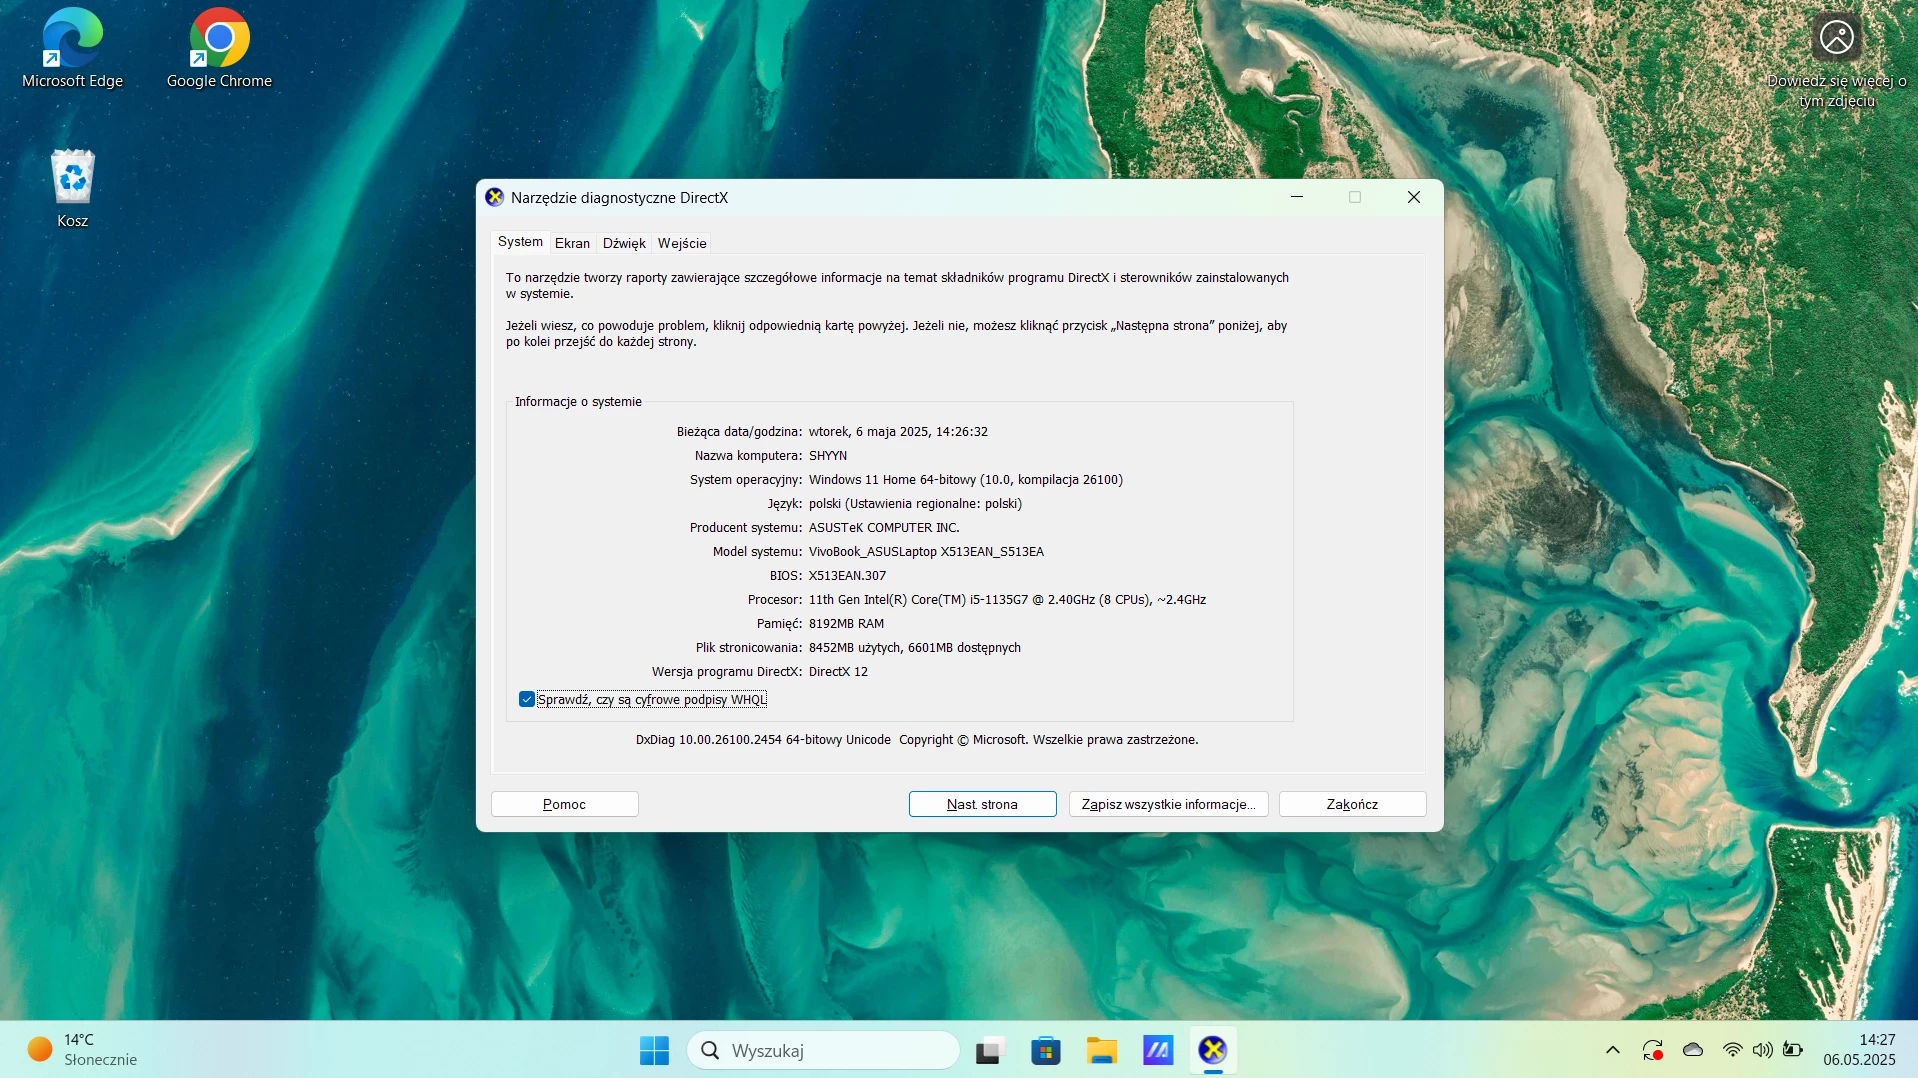
Task: Click the speaker volume tray icon
Action: click(x=1762, y=1050)
